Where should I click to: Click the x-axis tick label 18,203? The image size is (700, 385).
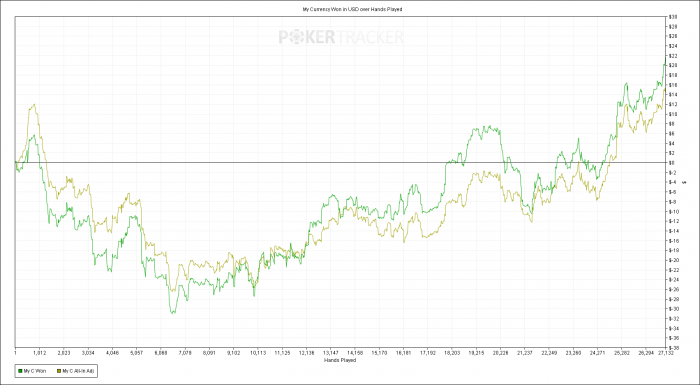(452, 352)
